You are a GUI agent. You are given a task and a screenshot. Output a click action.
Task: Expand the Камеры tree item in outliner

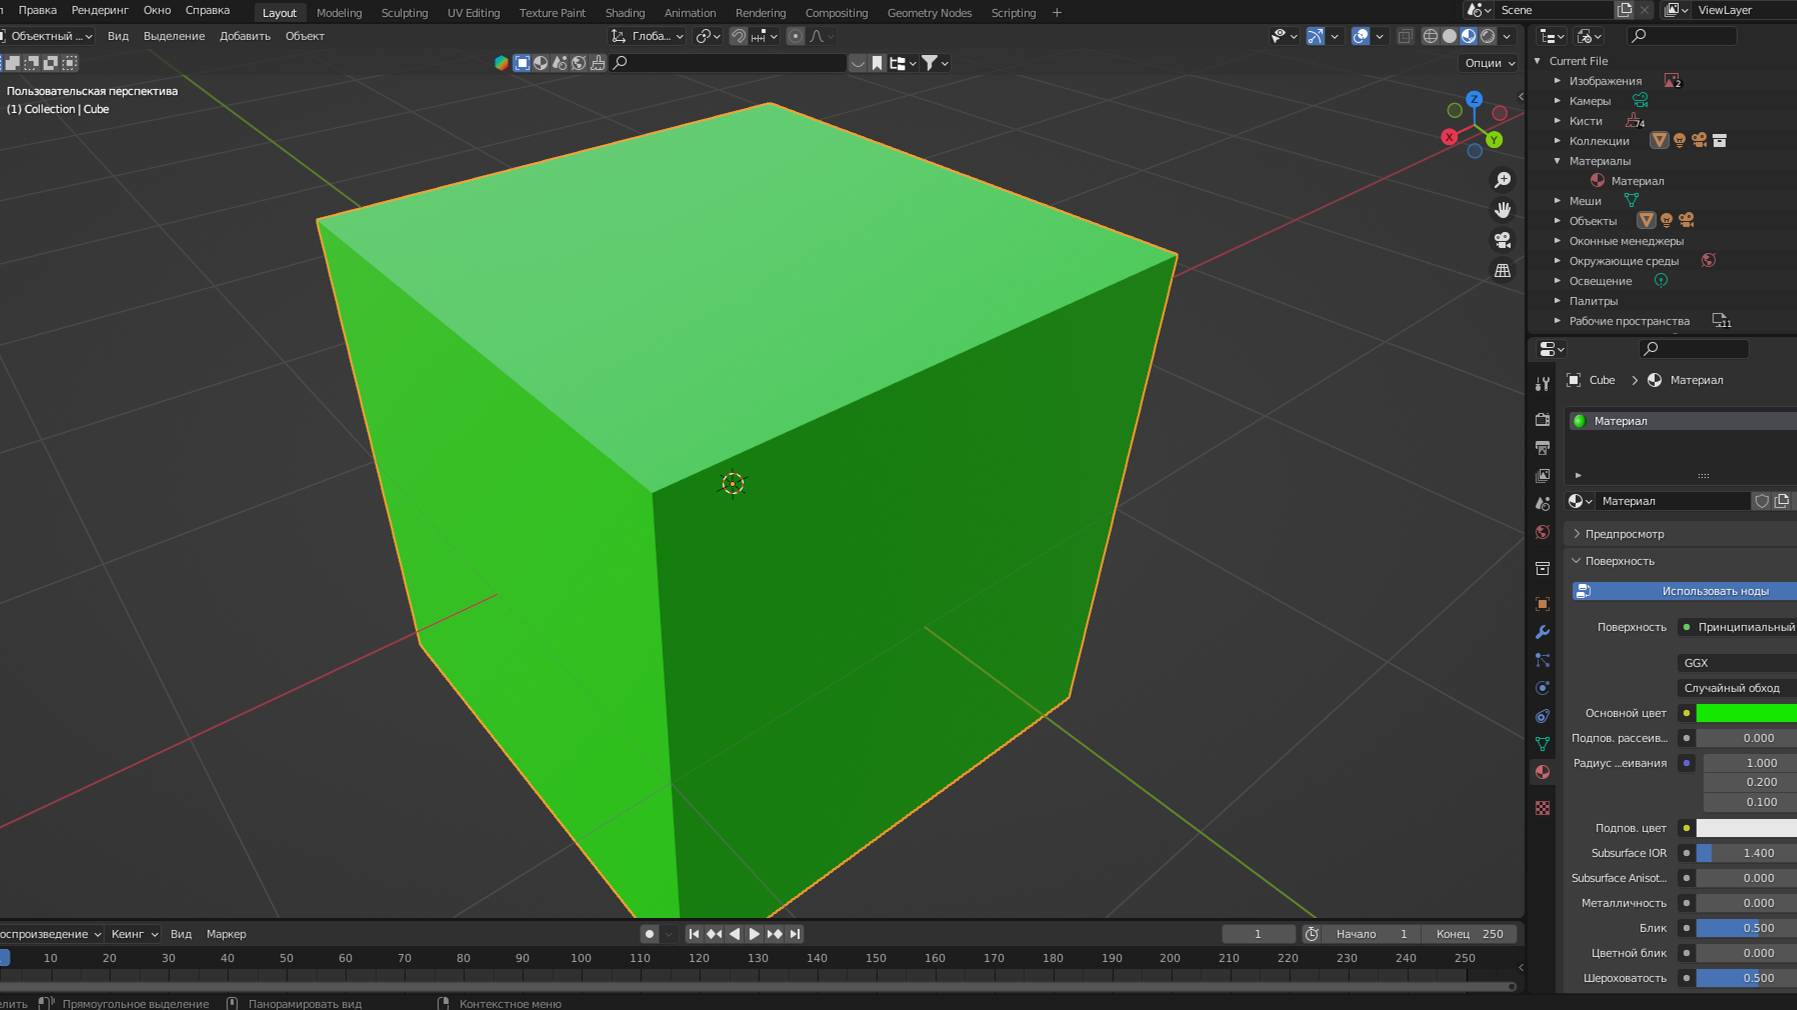point(1557,101)
